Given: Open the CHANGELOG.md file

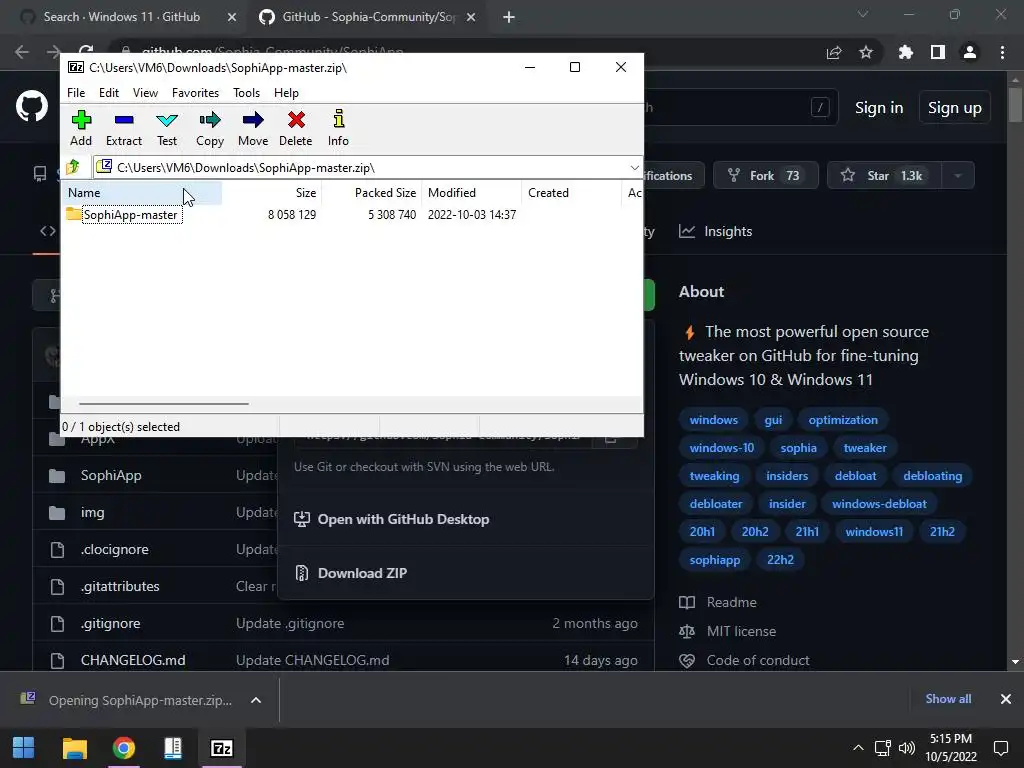Looking at the screenshot, I should tap(133, 660).
